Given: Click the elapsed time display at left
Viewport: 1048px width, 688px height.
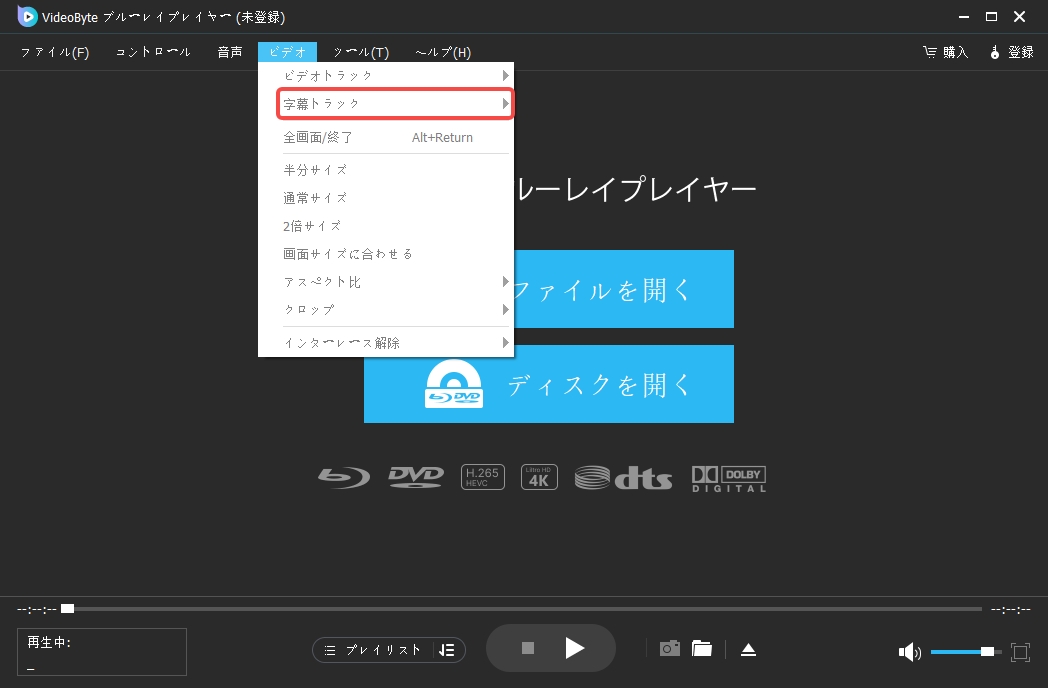Looking at the screenshot, I should (x=37, y=609).
